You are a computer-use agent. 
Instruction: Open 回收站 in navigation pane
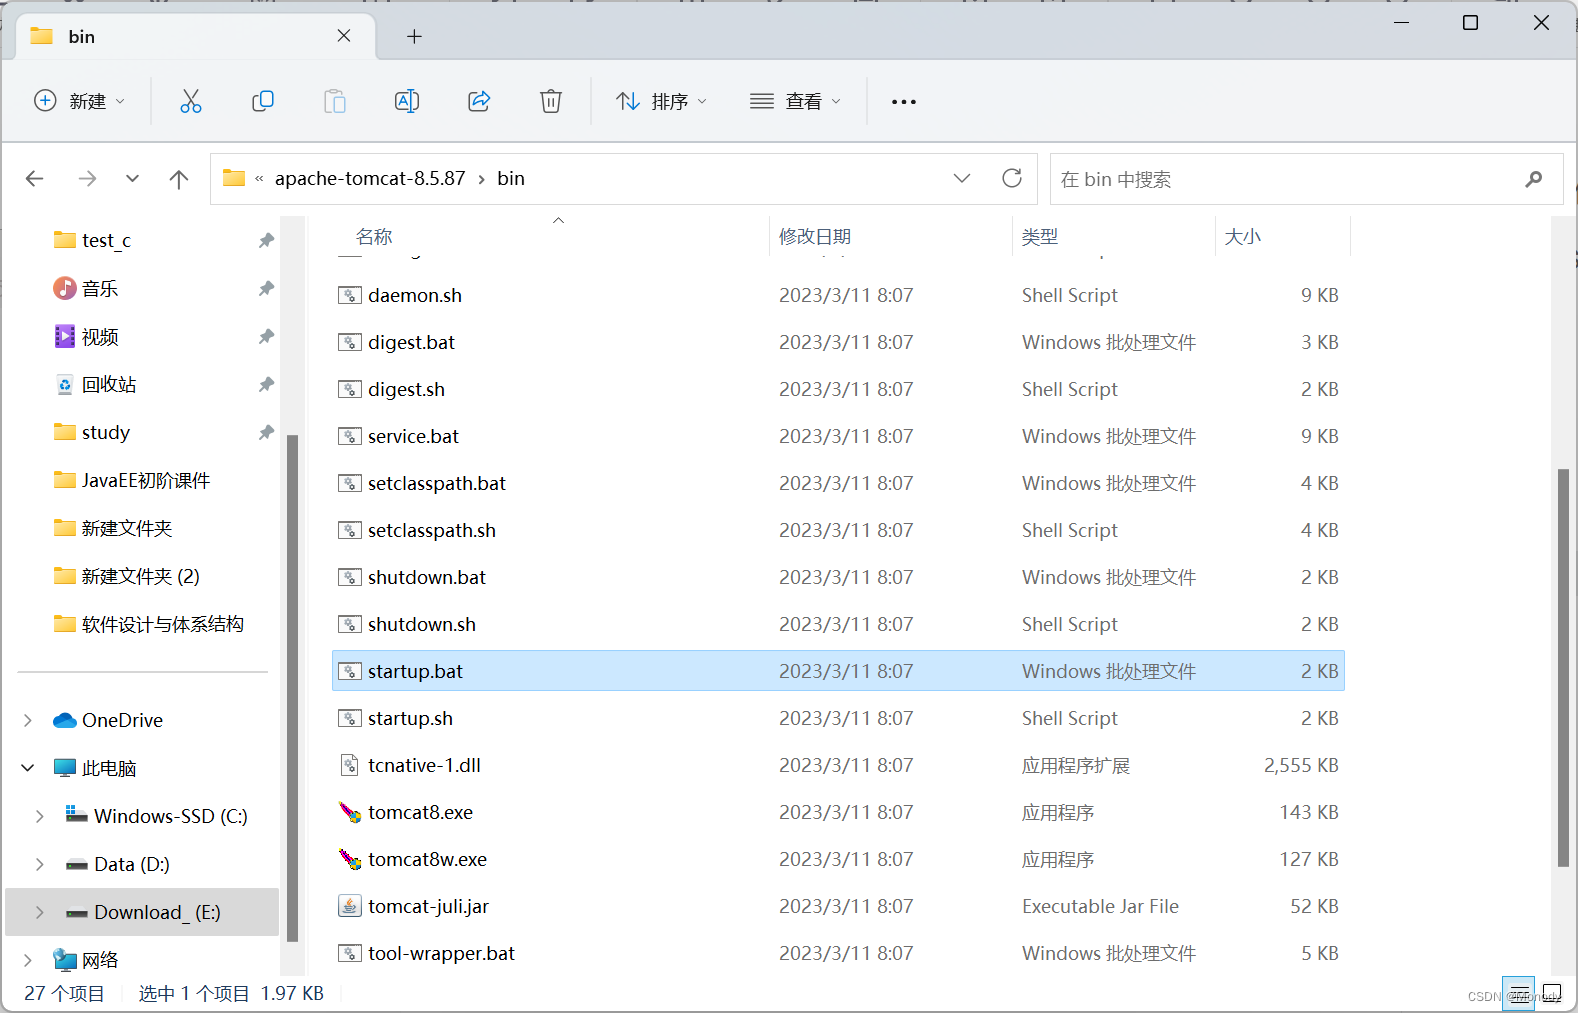click(x=109, y=385)
